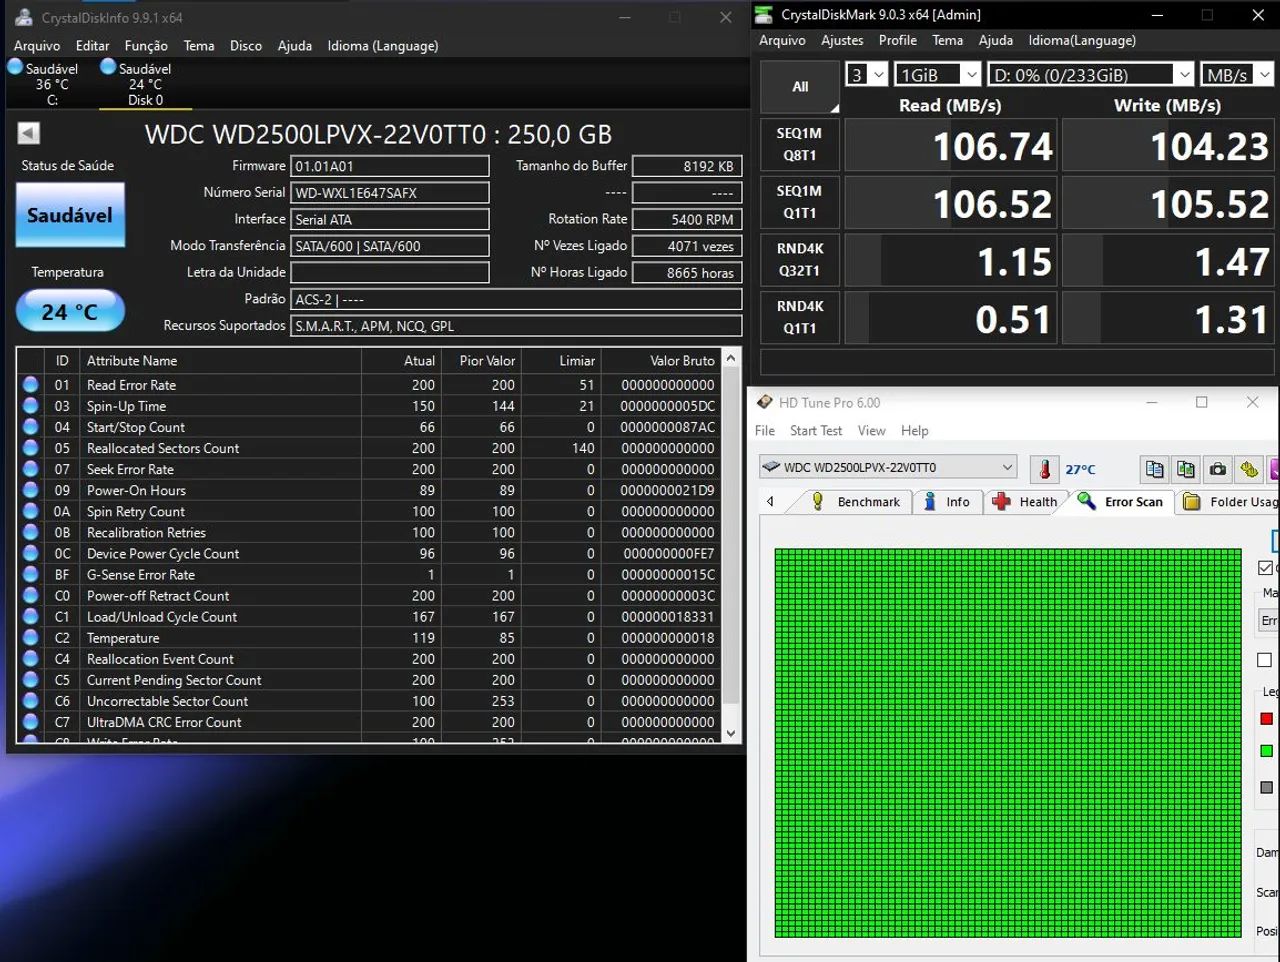Open the Função menu in CrystalDiskInfo
Image resolution: width=1280 pixels, height=962 pixels.
(146, 46)
